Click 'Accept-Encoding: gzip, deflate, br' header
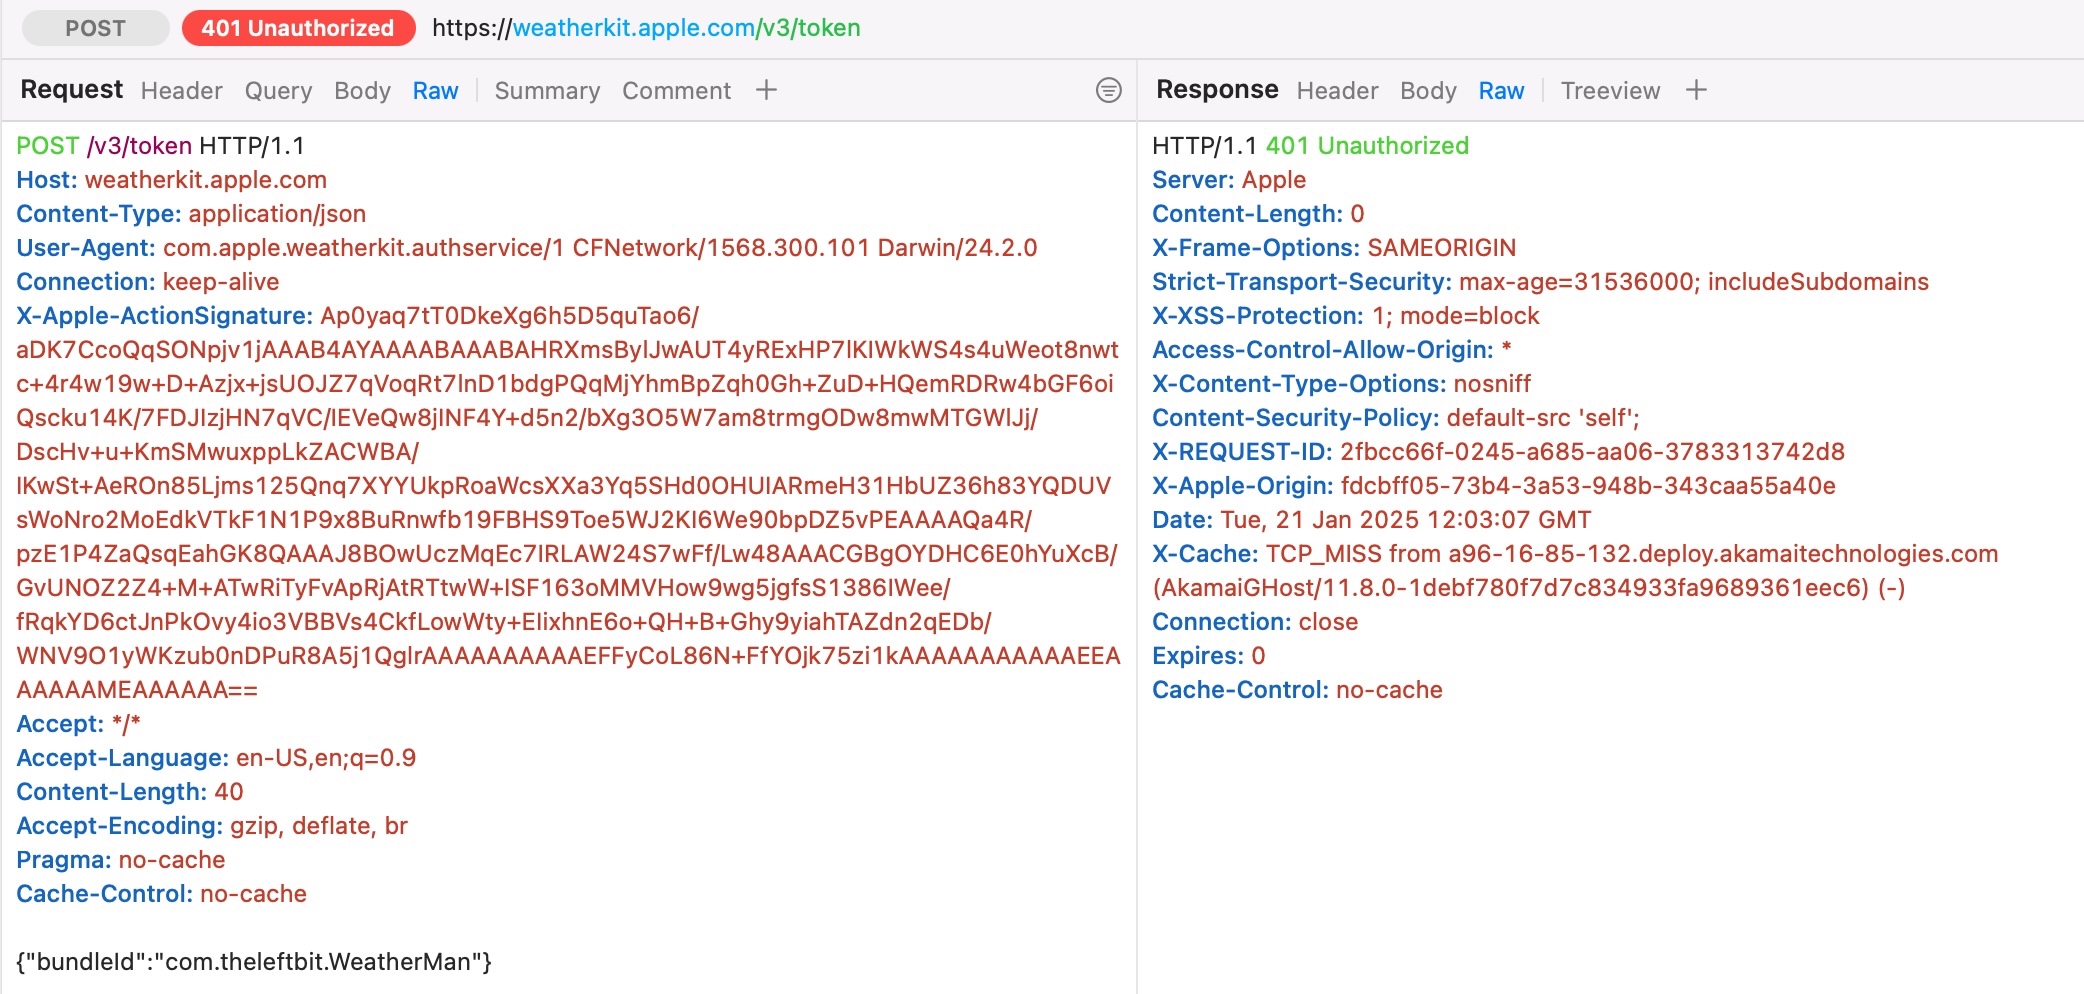2084x994 pixels. (212, 826)
